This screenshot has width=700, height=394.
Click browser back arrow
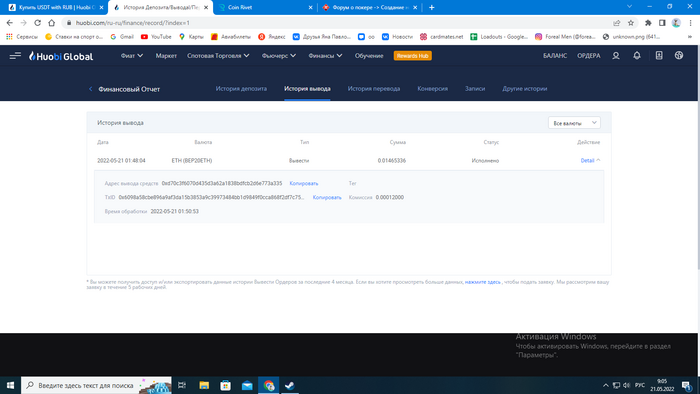pyautogui.click(x=10, y=23)
